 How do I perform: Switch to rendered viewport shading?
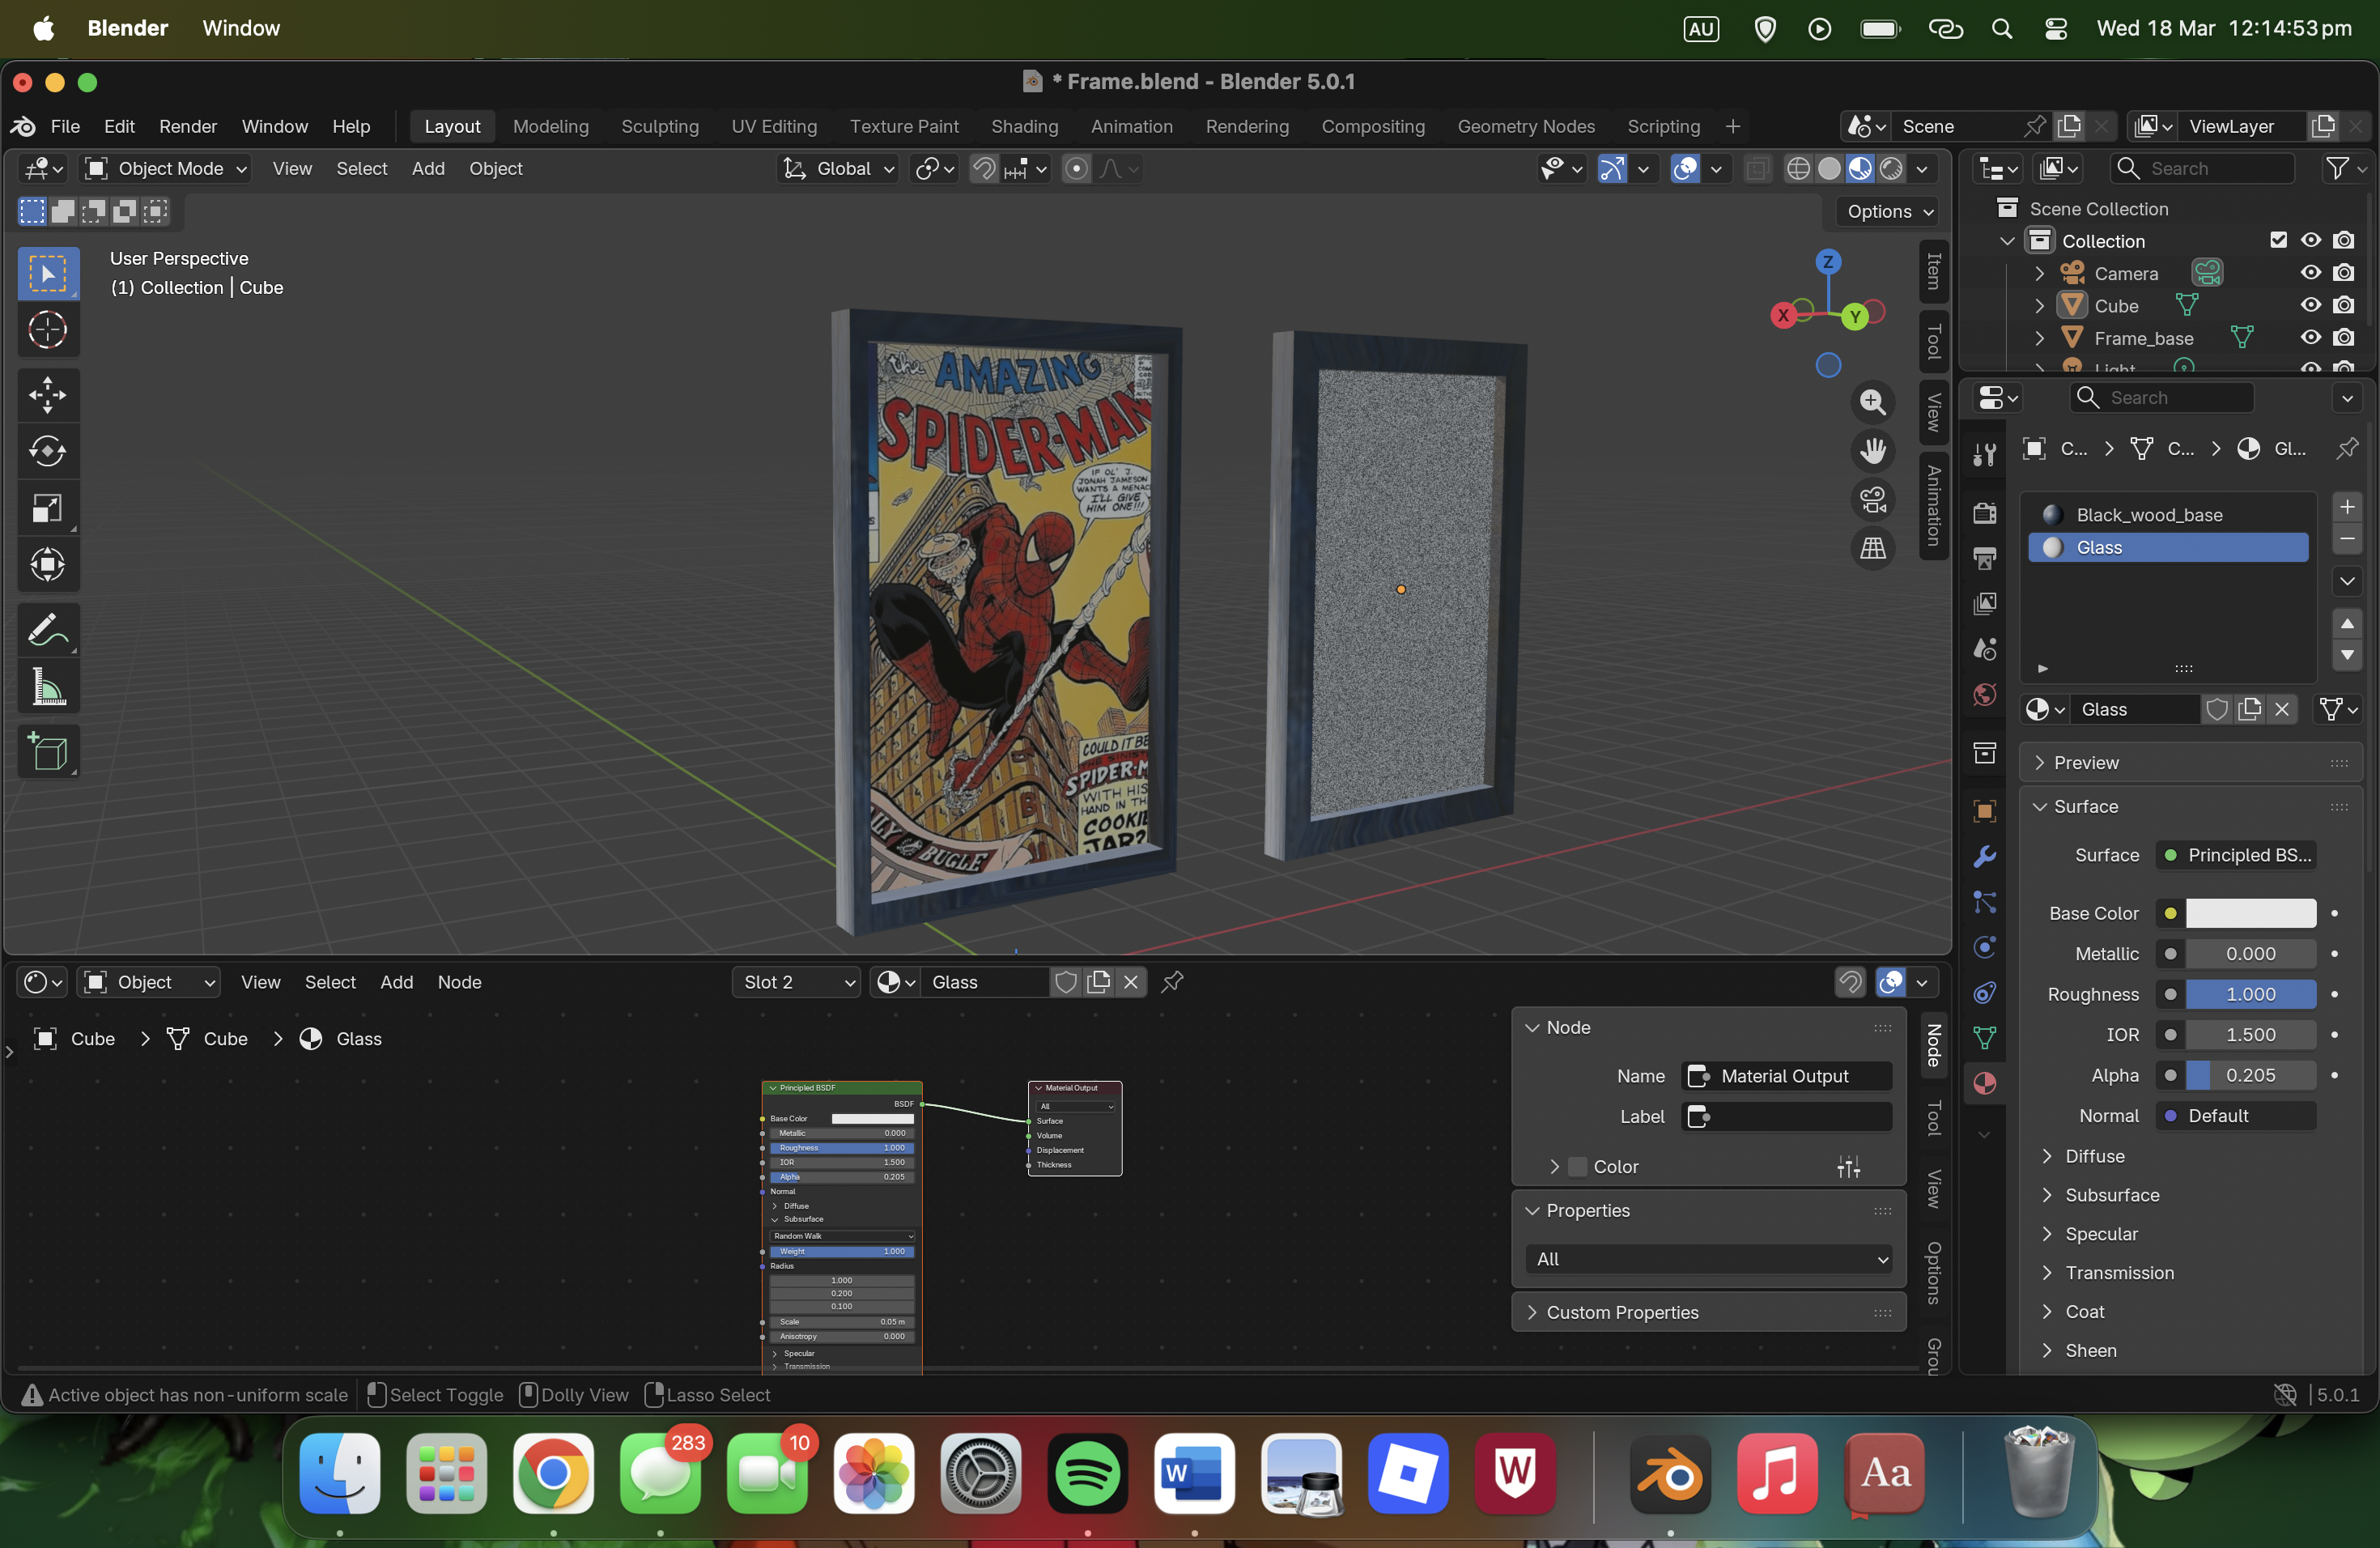pyautogui.click(x=1890, y=168)
